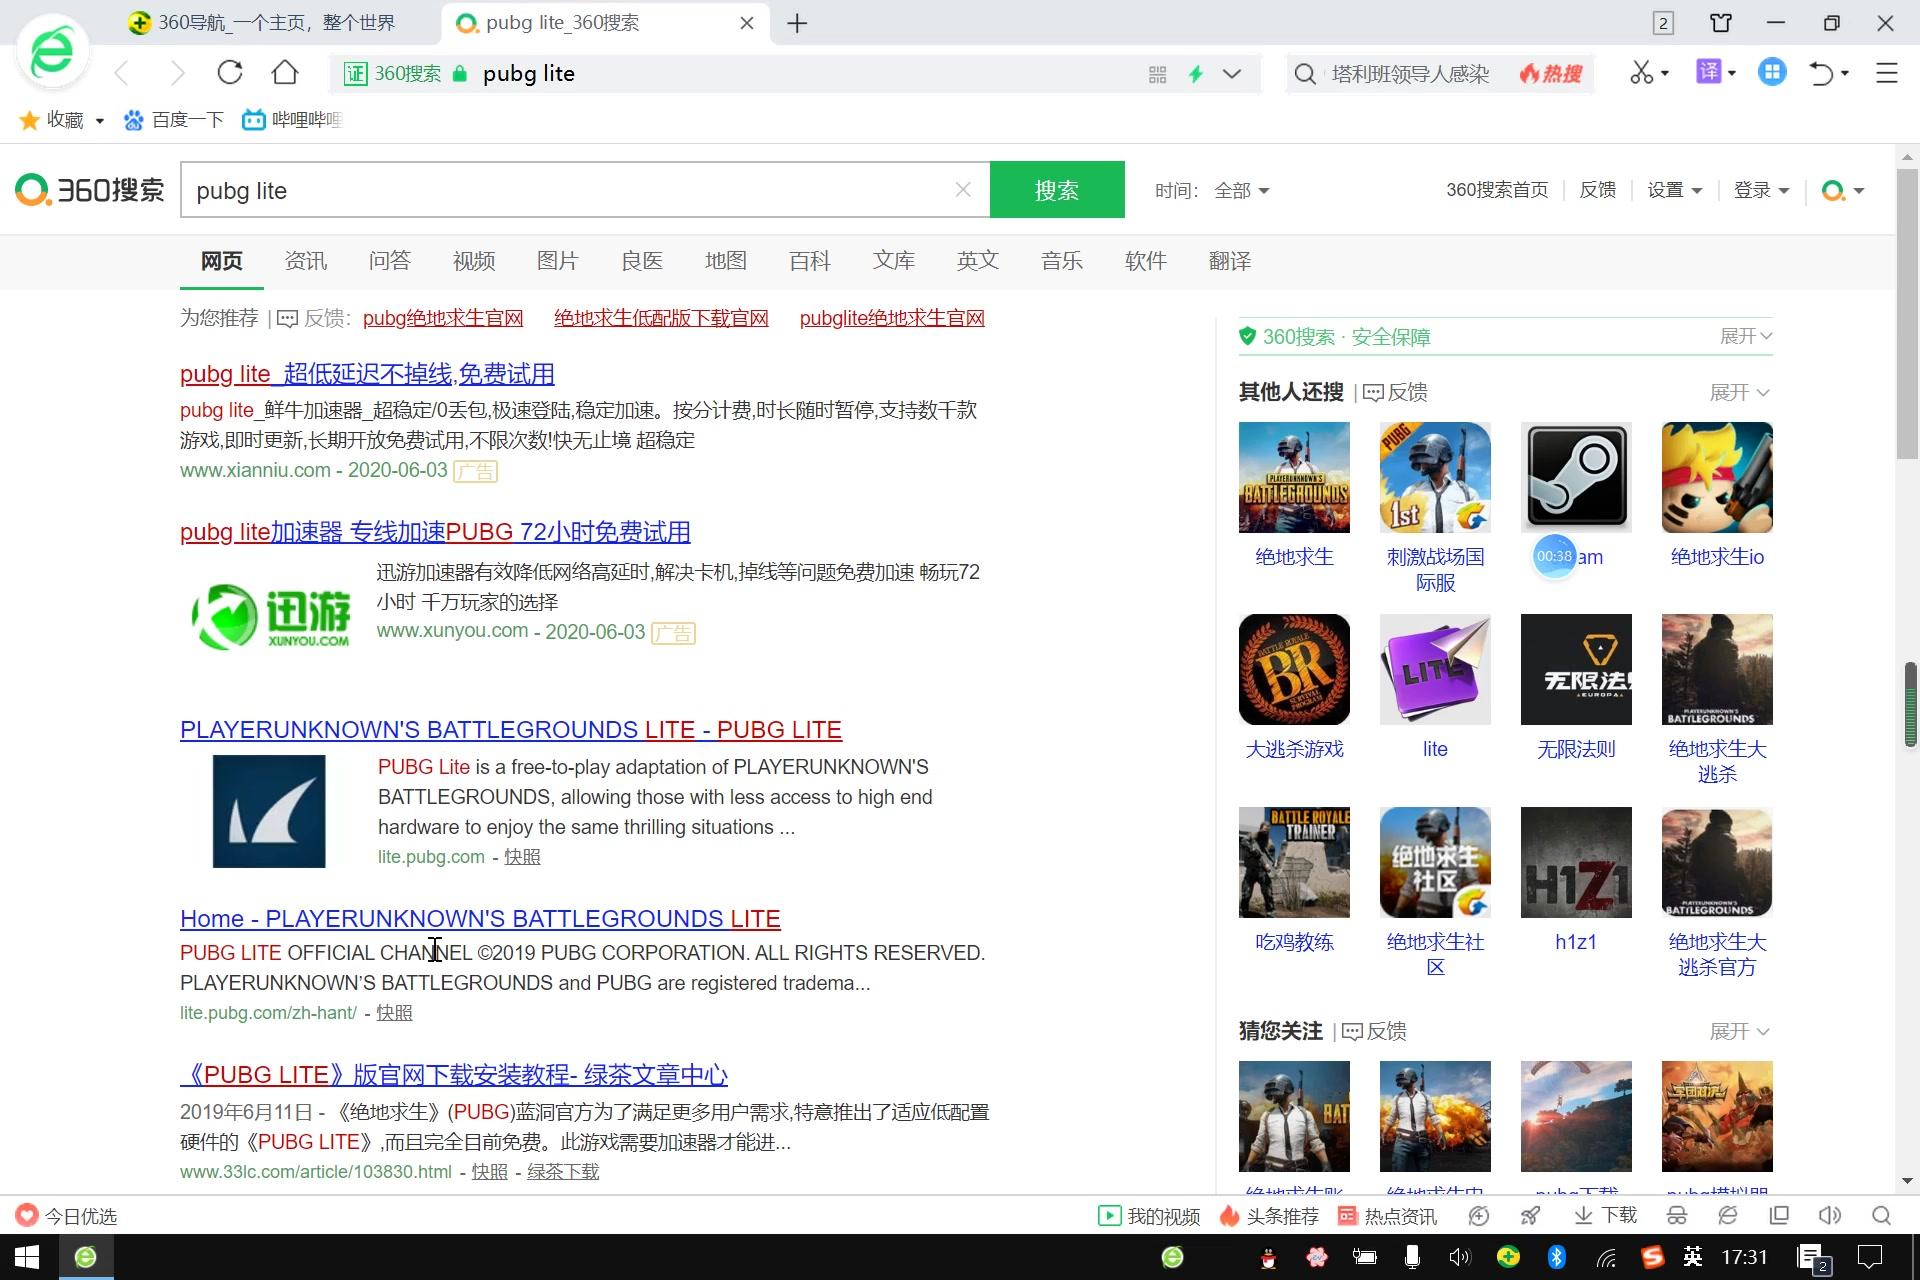Click the Bluetooth tray icon
The image size is (1920, 1280).
[1556, 1257]
